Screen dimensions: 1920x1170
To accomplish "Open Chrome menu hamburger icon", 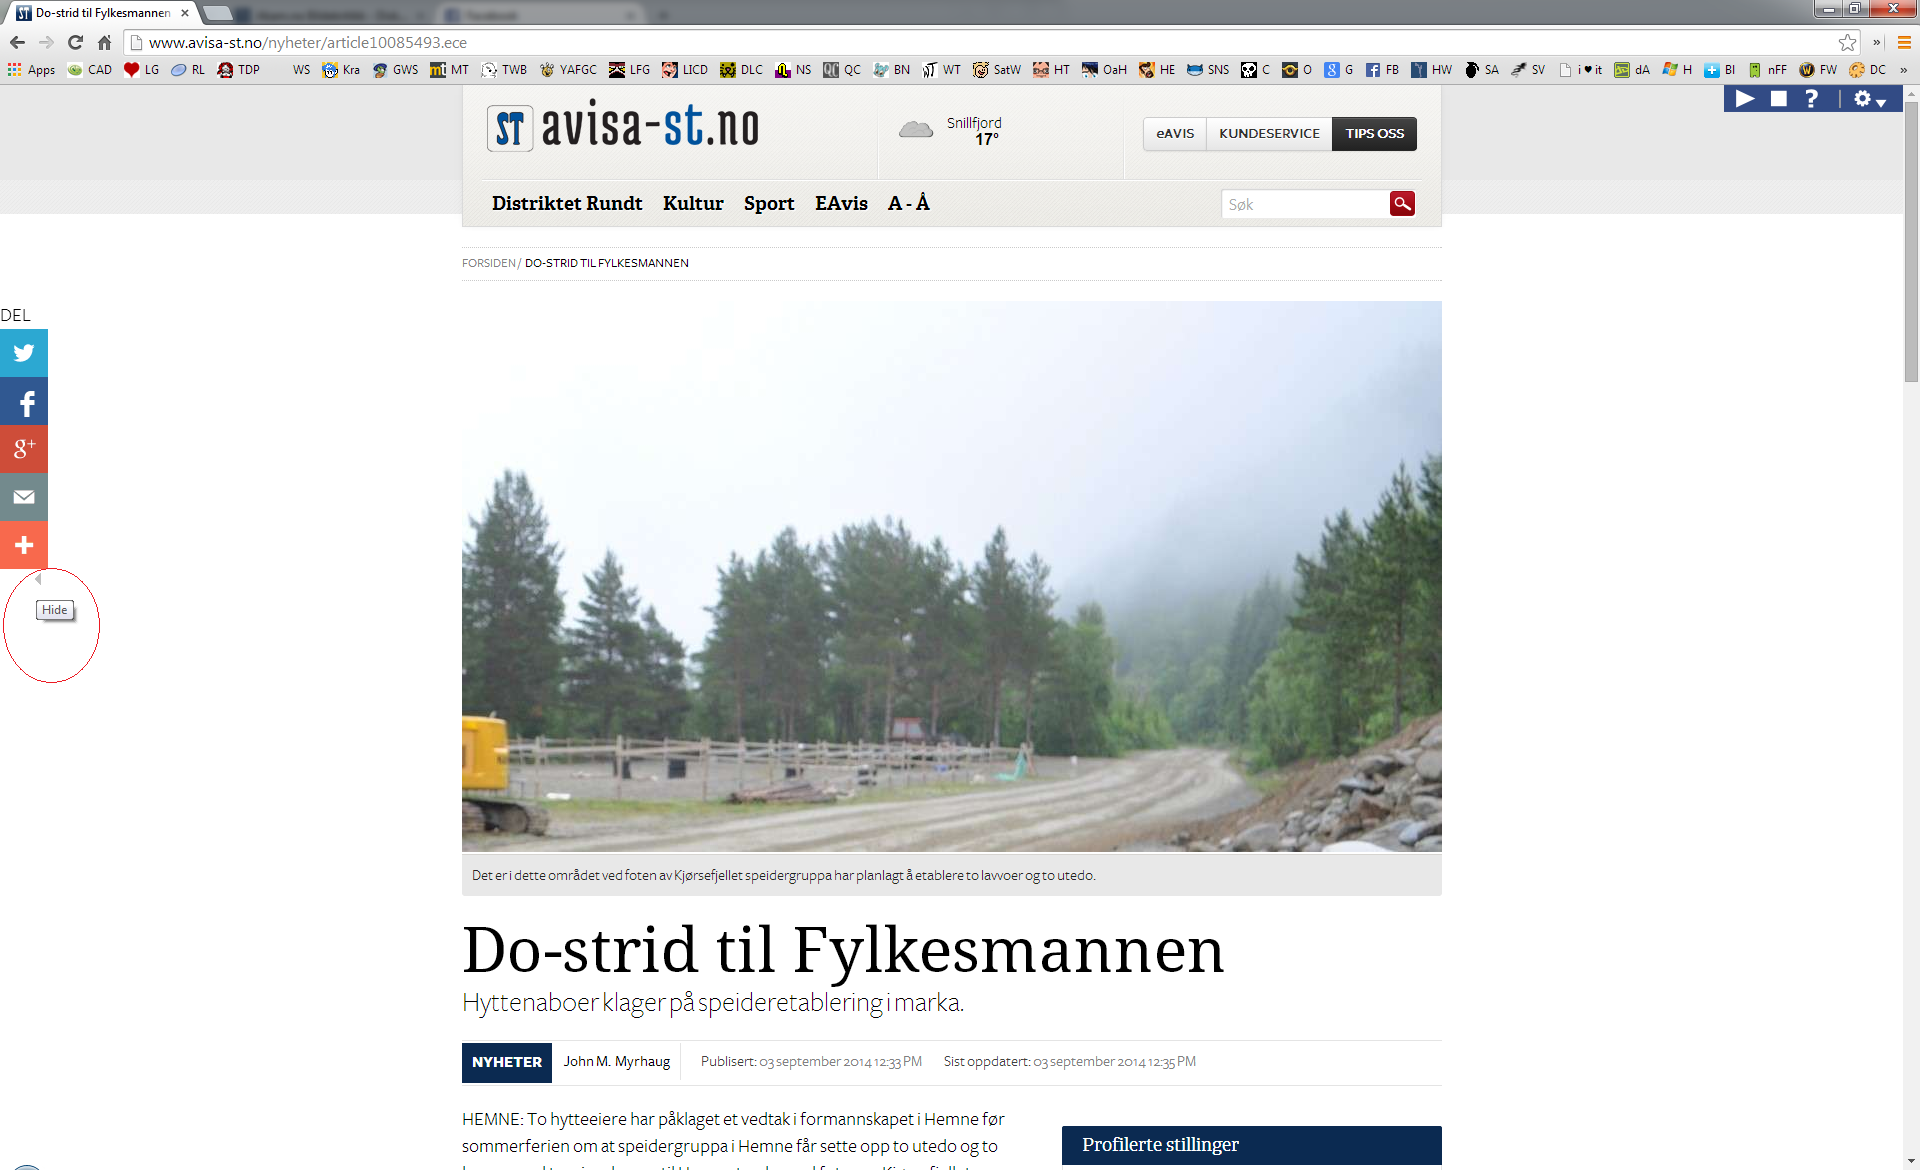I will coord(1904,42).
